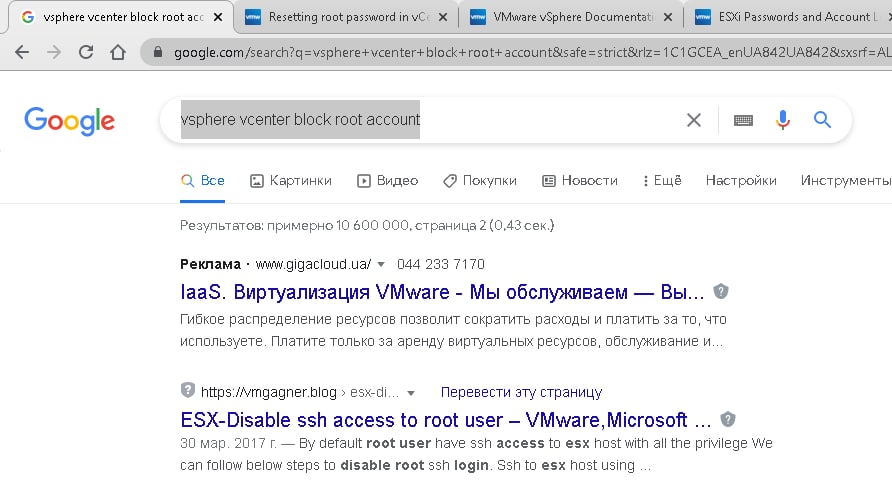The height and width of the screenshot is (503, 892).
Task: Start voice search with microphone
Action: click(x=783, y=120)
